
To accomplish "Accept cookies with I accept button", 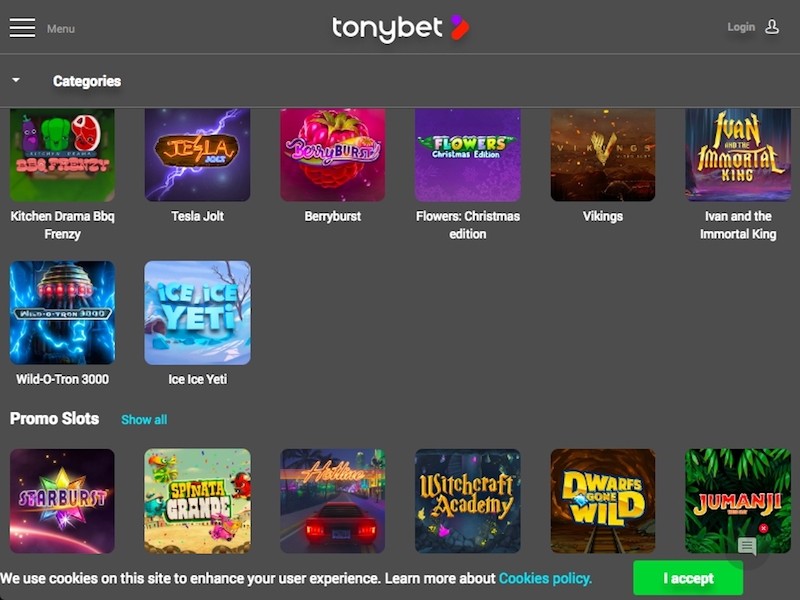I will pos(688,578).
